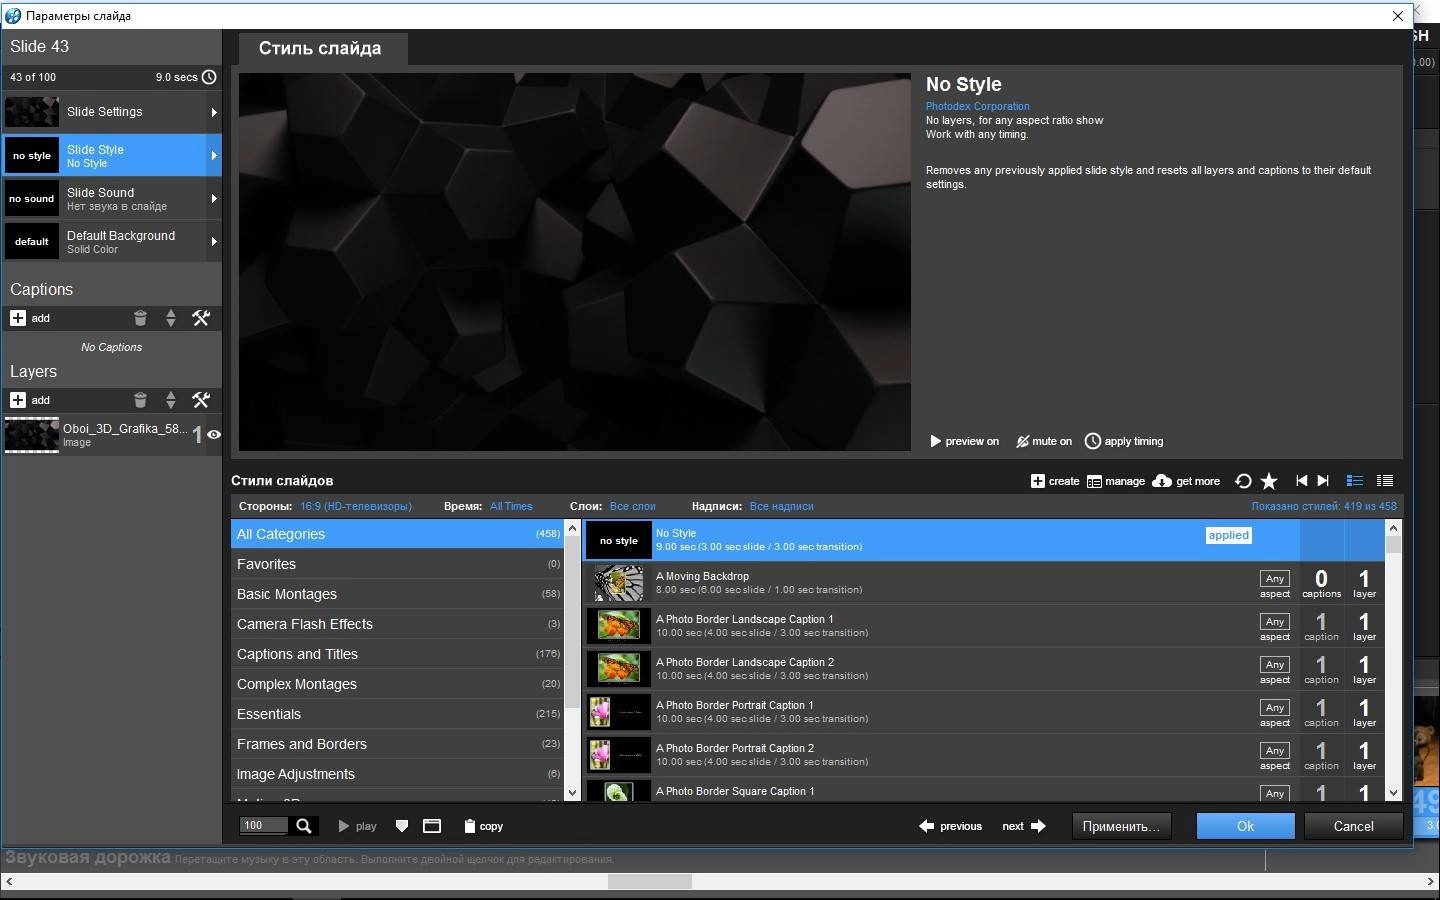Expand Default Background arrow
The width and height of the screenshot is (1440, 900).
click(x=214, y=241)
